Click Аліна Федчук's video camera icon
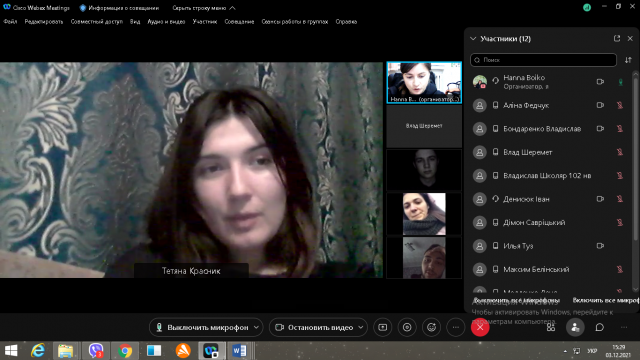Image resolution: width=640 pixels, height=360 pixels. [600, 105]
